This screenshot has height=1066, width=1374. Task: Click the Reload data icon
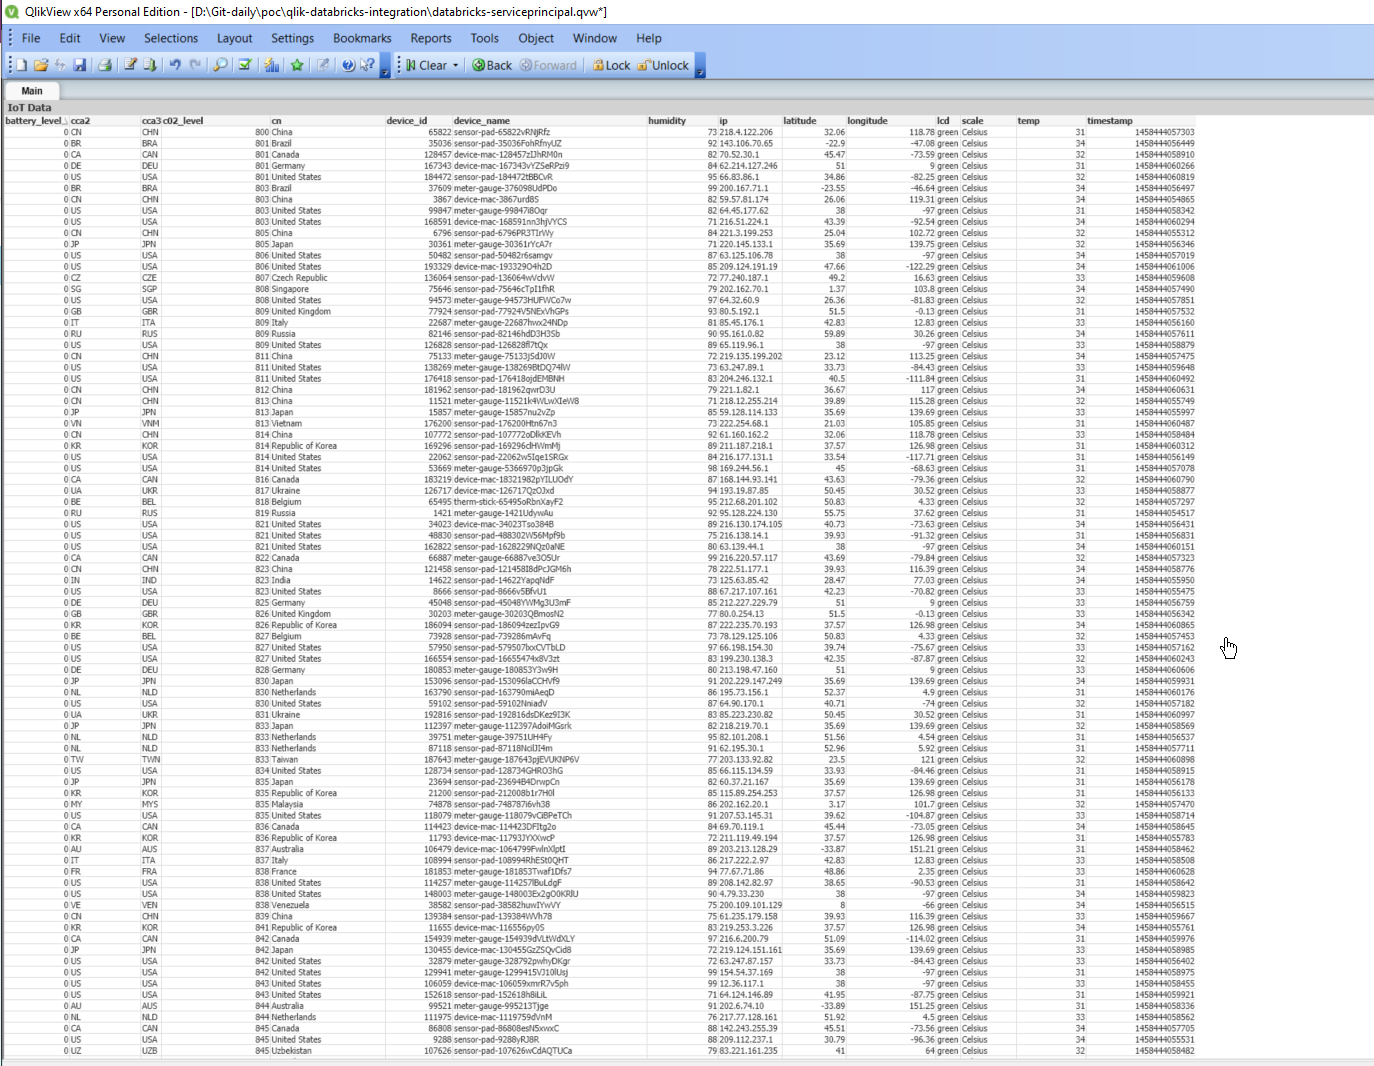click(x=148, y=65)
